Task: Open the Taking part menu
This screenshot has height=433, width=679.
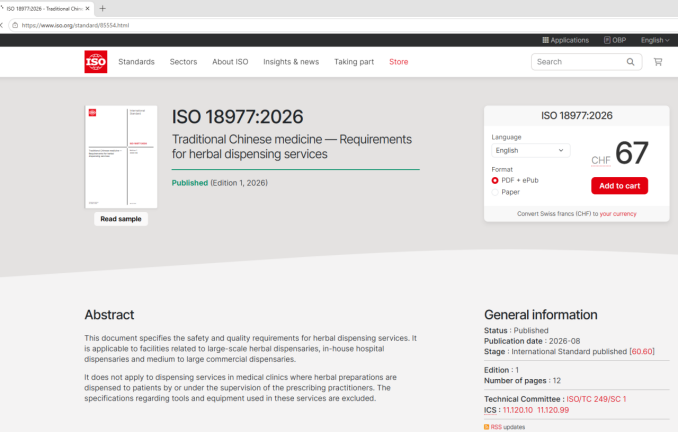Action: 354,62
